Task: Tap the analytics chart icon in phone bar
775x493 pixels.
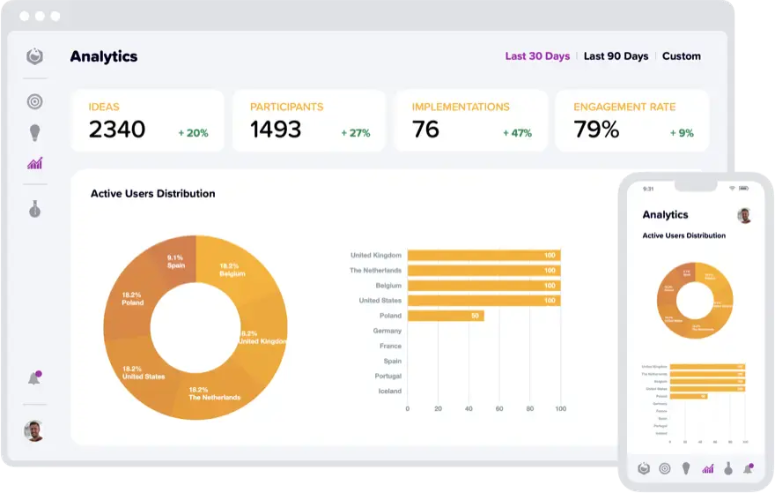Action: (x=708, y=468)
